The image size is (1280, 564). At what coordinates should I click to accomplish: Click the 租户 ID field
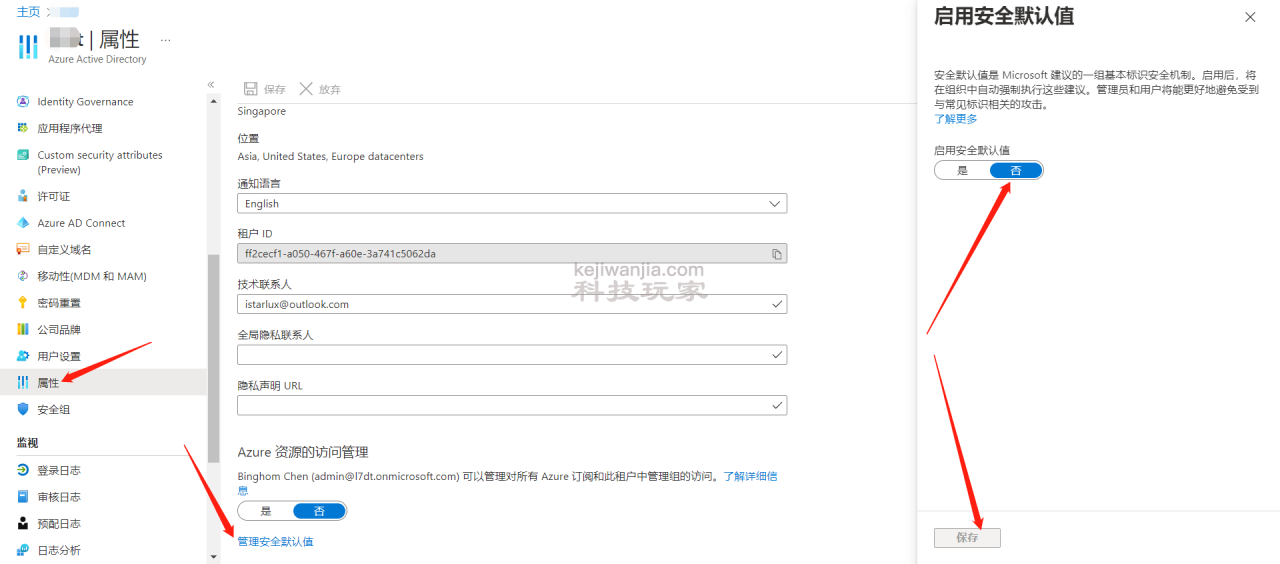coord(512,254)
